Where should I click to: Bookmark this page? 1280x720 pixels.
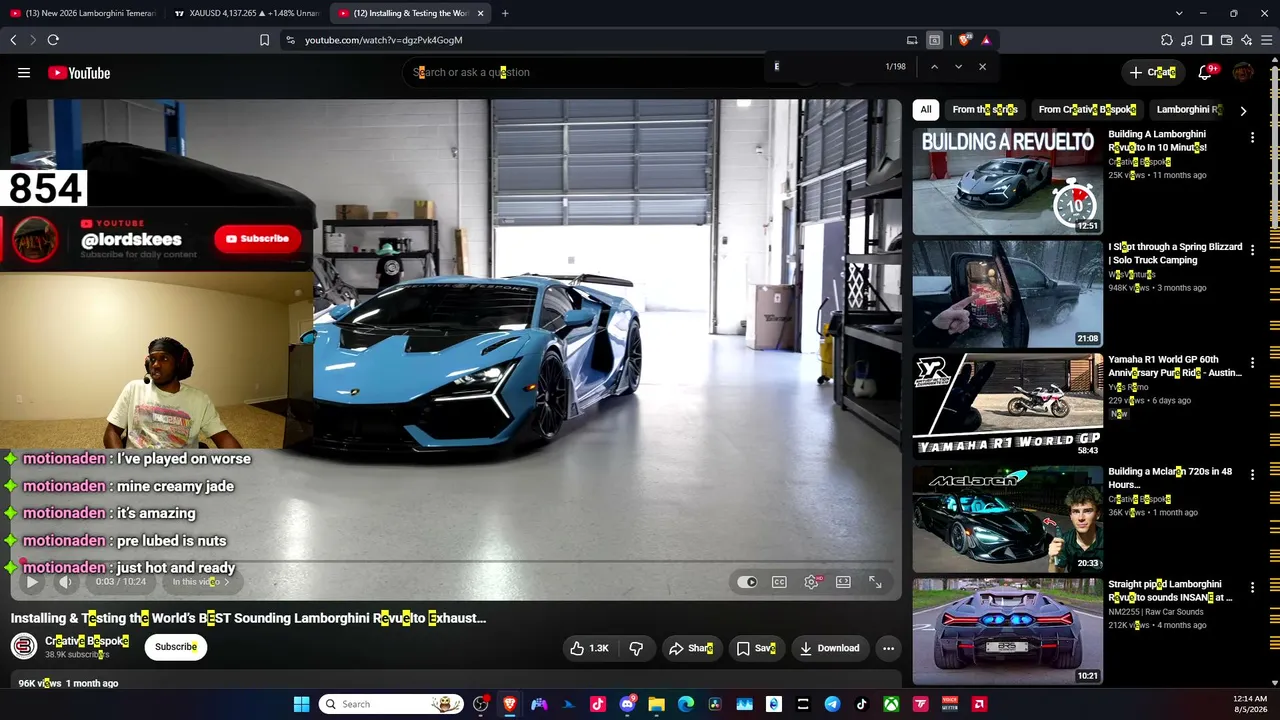coord(264,40)
